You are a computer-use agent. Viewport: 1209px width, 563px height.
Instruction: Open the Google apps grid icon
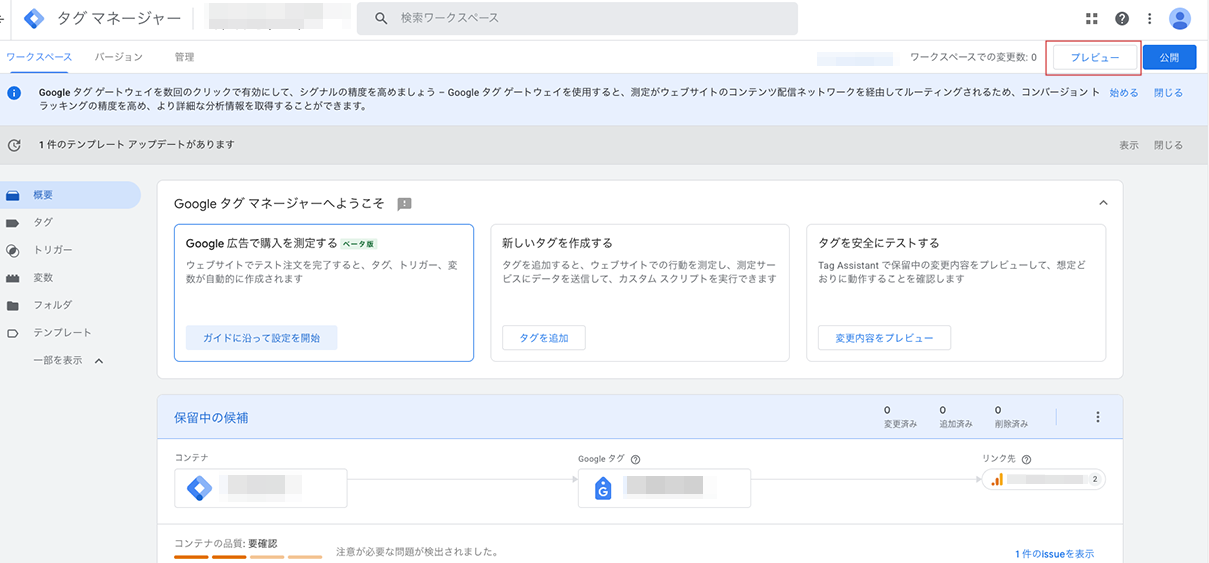click(1091, 18)
